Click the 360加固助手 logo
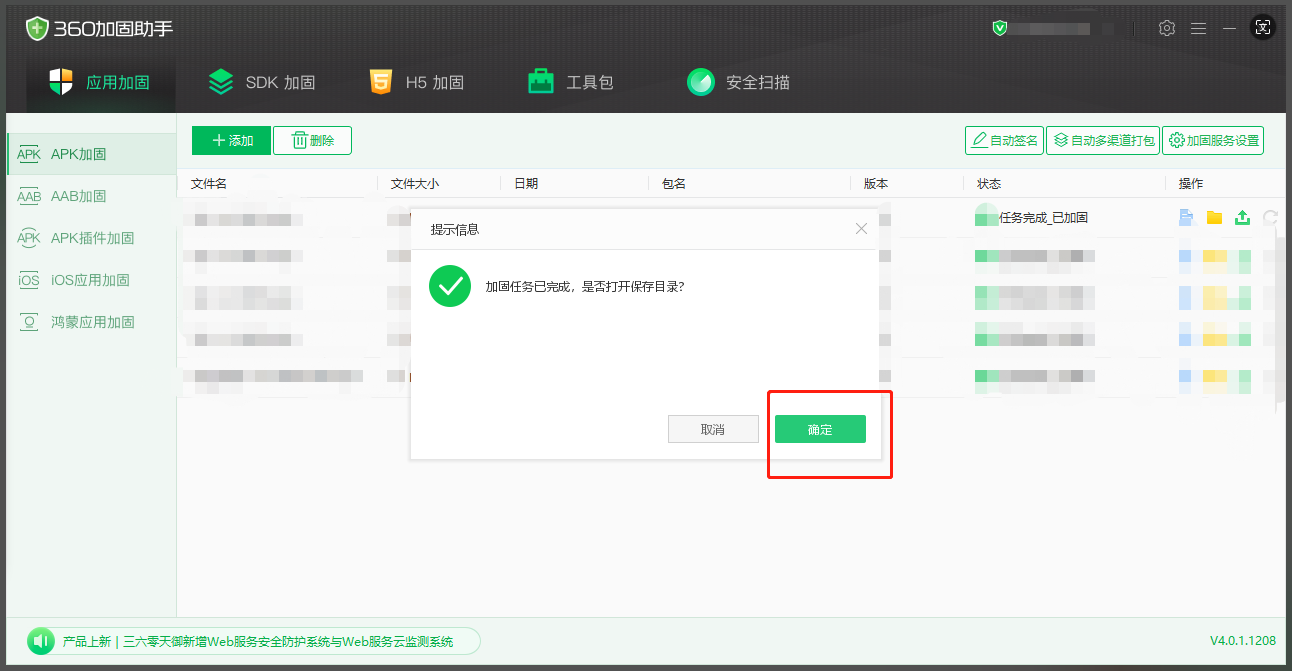This screenshot has width=1292, height=671. [100, 28]
